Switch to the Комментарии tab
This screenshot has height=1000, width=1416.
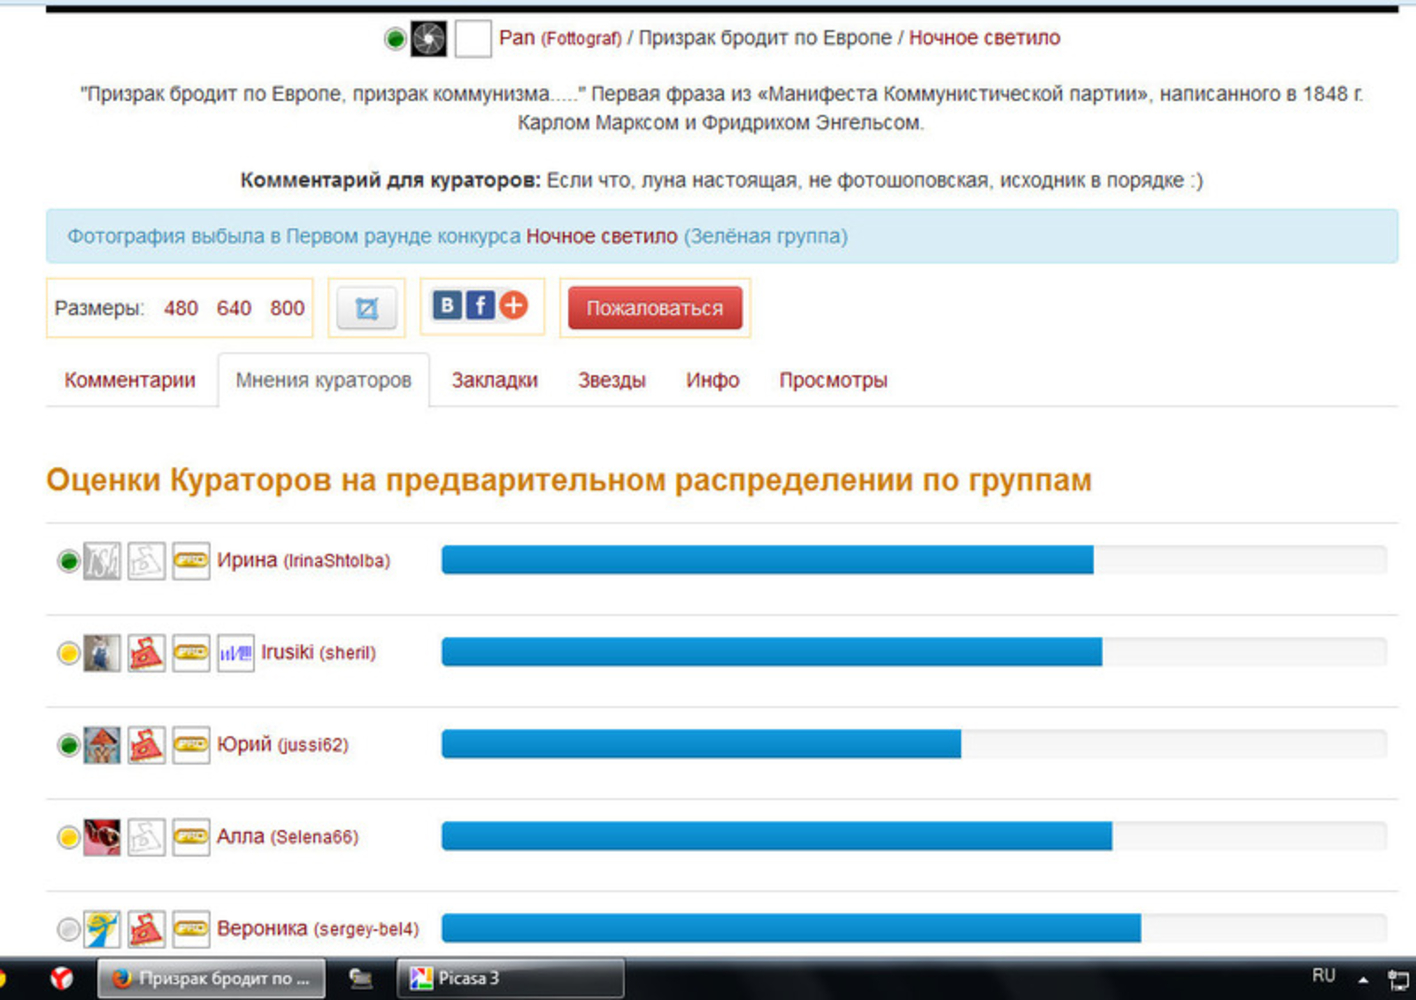click(x=130, y=381)
